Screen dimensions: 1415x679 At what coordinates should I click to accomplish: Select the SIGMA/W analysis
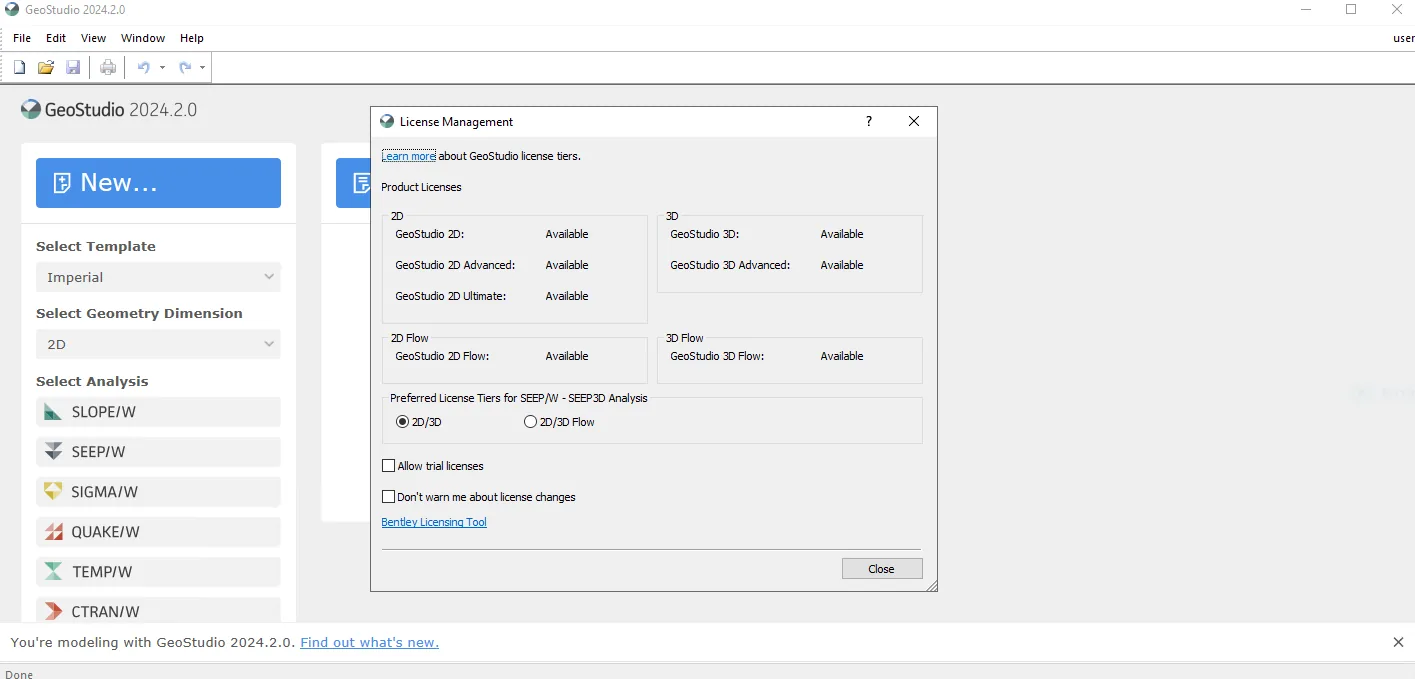(158, 492)
